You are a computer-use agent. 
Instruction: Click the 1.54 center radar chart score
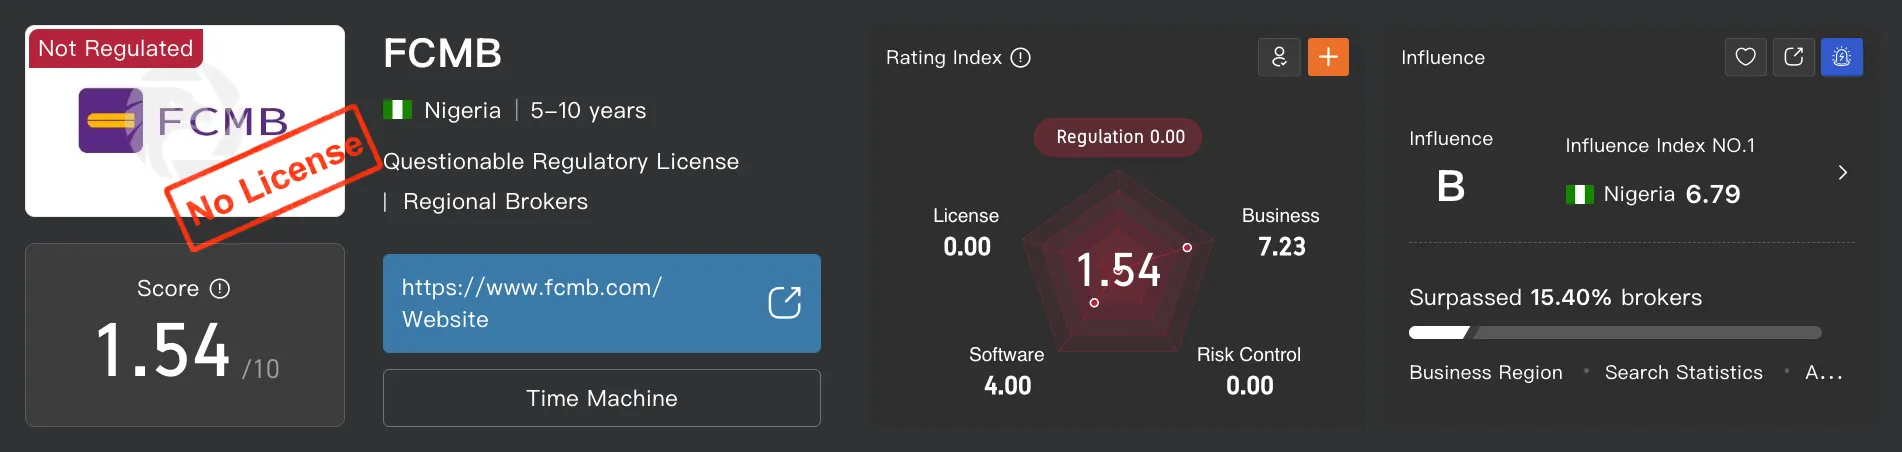(1119, 270)
